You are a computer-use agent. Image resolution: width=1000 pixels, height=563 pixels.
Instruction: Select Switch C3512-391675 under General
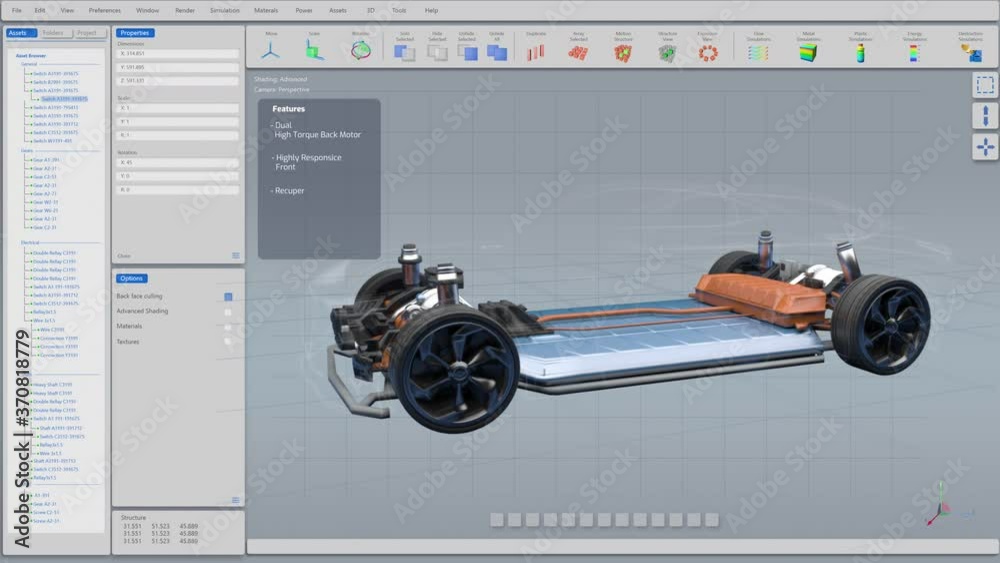[55, 133]
